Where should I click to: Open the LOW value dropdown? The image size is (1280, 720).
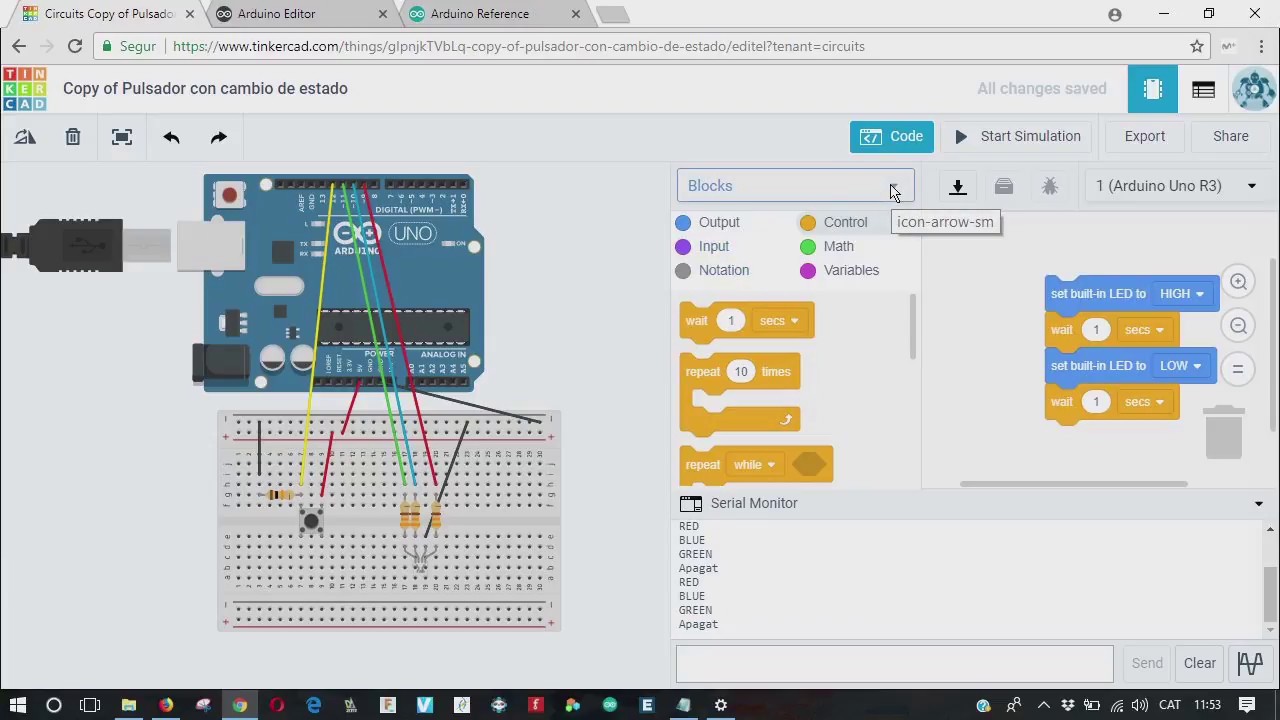[1181, 366]
